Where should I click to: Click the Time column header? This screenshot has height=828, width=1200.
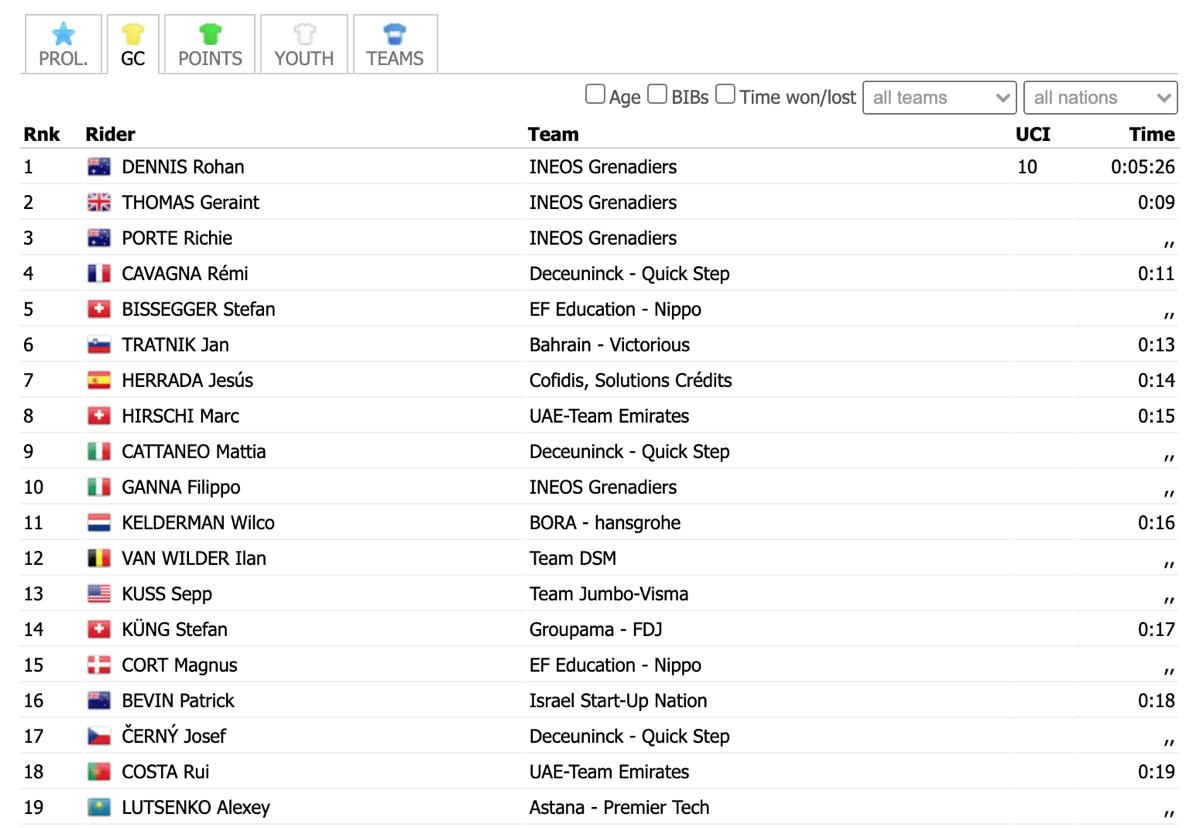[x=1152, y=134]
